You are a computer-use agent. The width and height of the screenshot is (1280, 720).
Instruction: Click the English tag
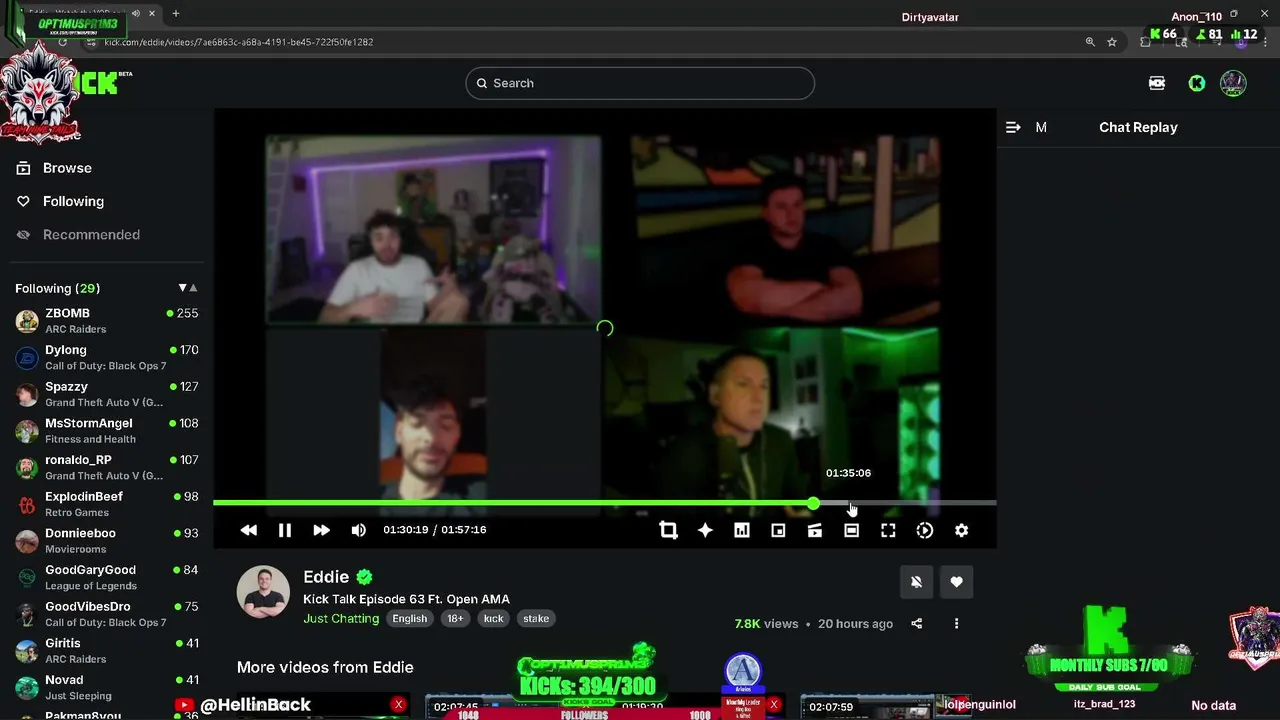[409, 619]
